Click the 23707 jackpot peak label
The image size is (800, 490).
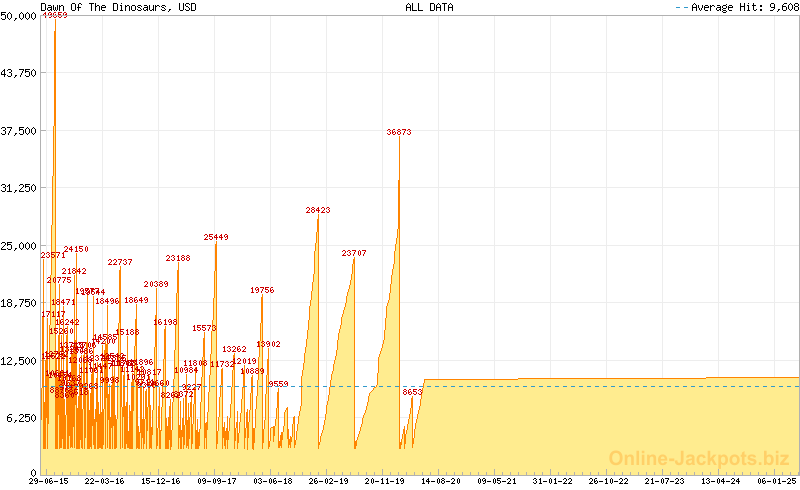click(354, 253)
